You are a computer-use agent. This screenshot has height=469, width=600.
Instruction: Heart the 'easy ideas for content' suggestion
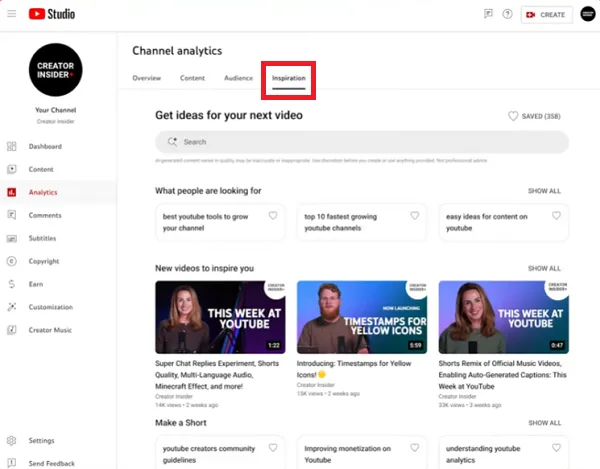[556, 215]
